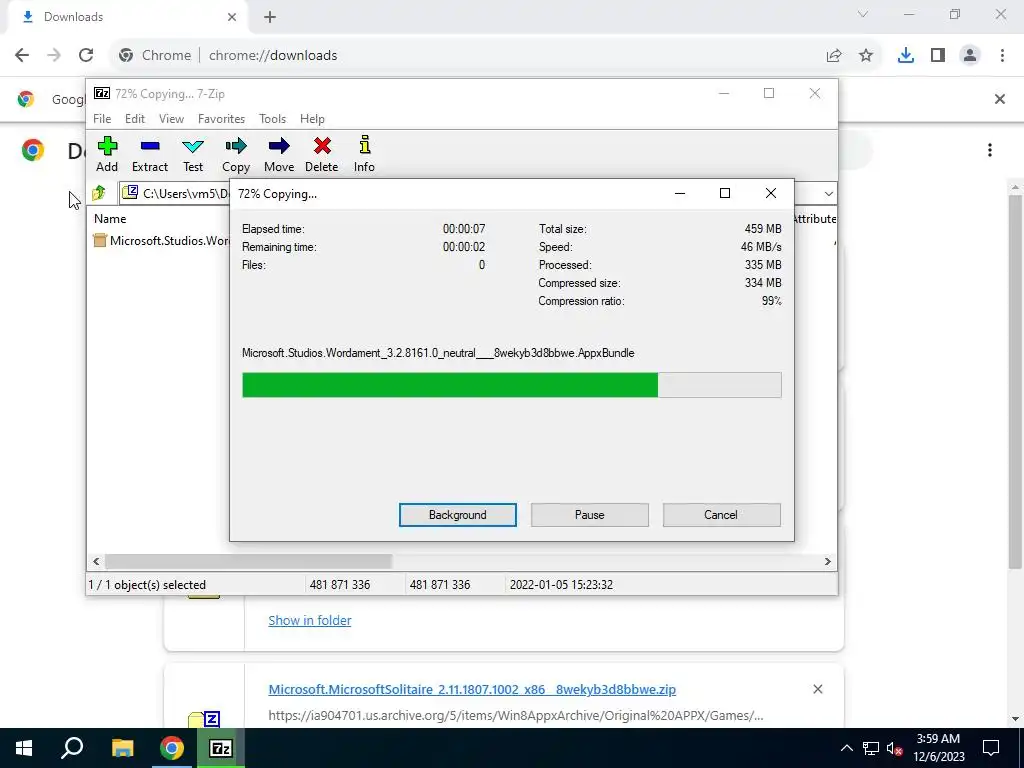This screenshot has width=1024, height=768.
Task: Reload the Chrome page
Action: (86, 56)
